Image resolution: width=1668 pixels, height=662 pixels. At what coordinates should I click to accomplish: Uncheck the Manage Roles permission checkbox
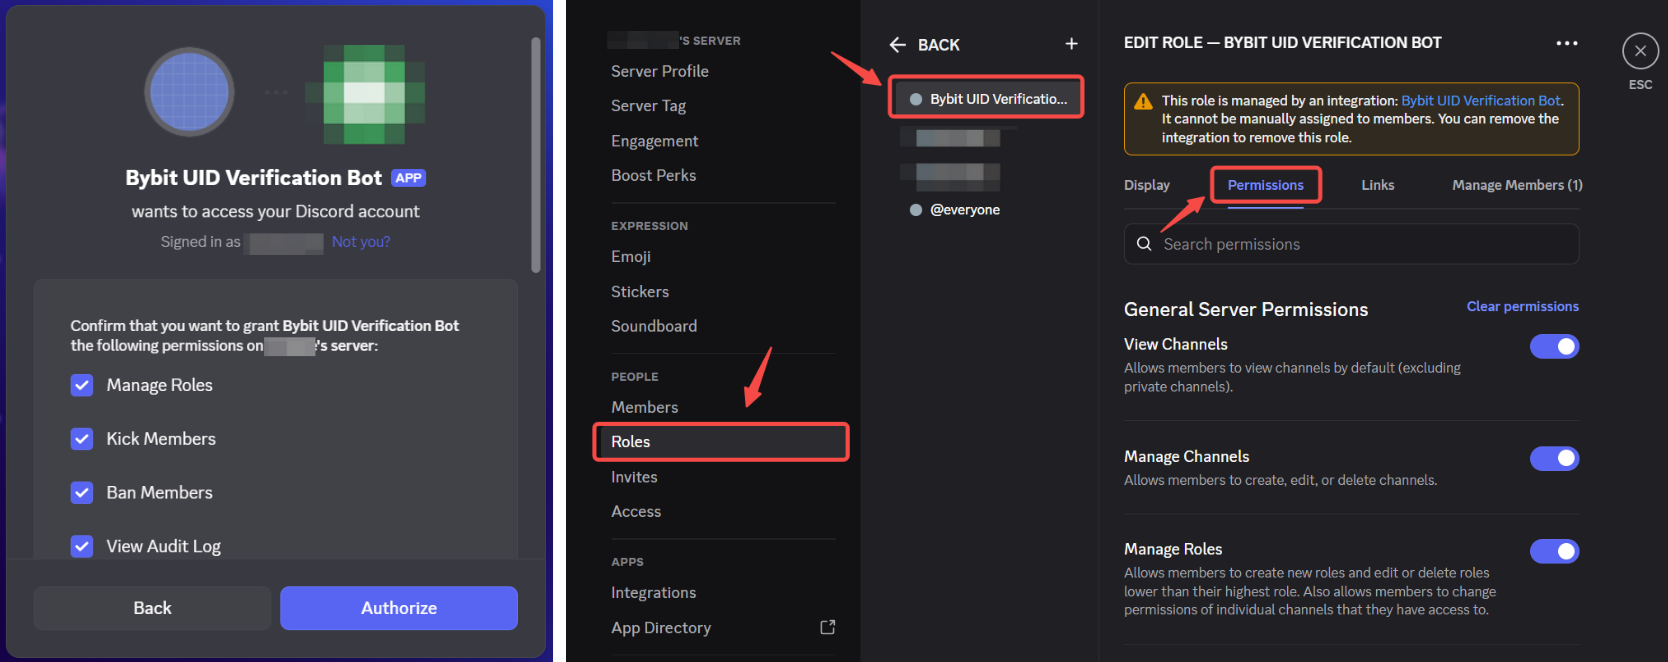(x=82, y=385)
